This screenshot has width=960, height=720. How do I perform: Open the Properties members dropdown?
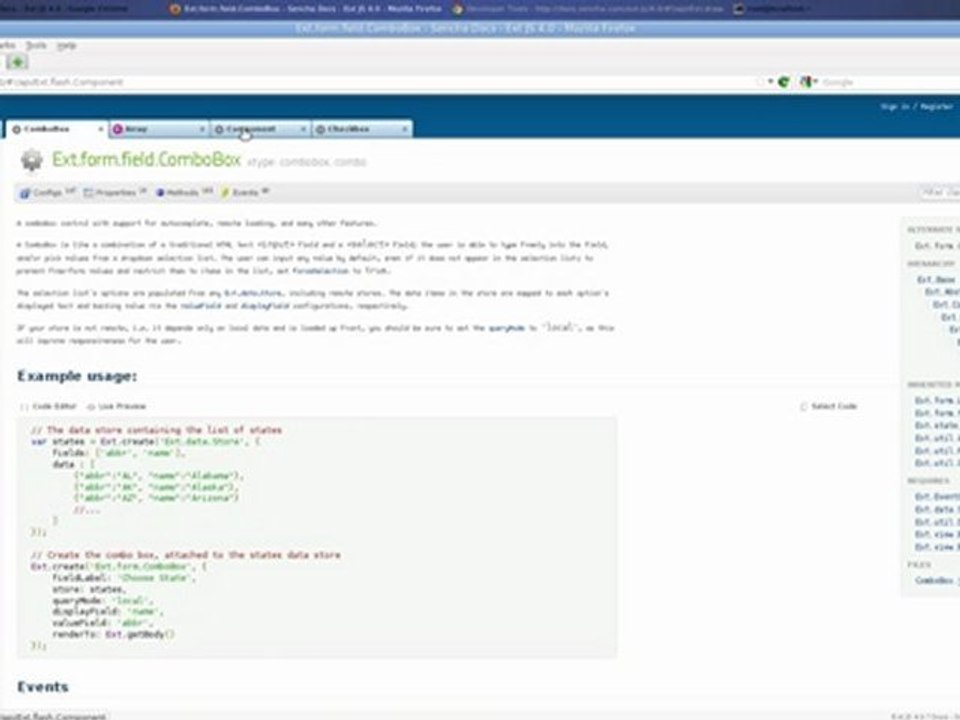pos(115,193)
